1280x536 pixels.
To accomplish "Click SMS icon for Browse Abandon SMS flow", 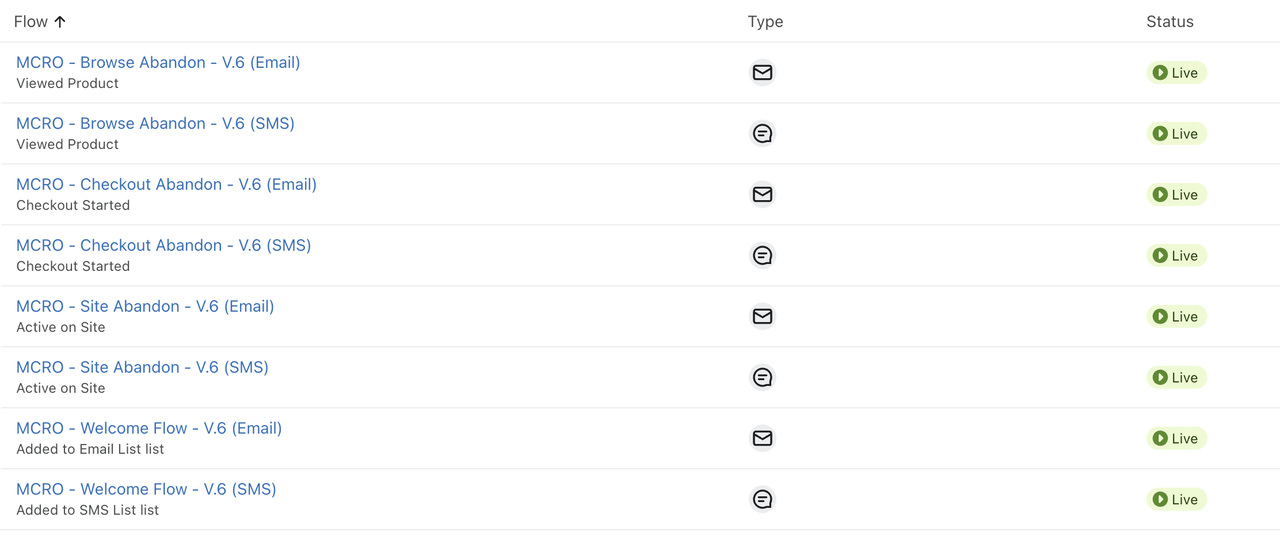I will (x=762, y=134).
